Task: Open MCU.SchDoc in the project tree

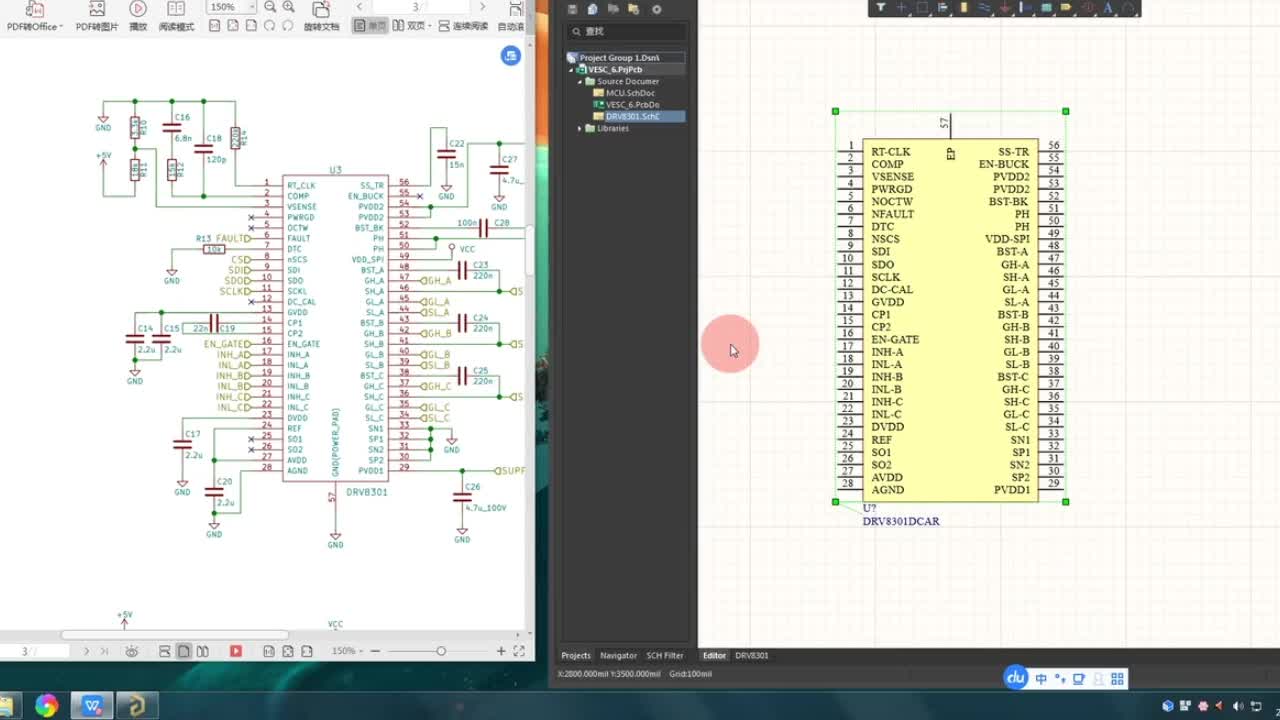Action: pos(630,93)
